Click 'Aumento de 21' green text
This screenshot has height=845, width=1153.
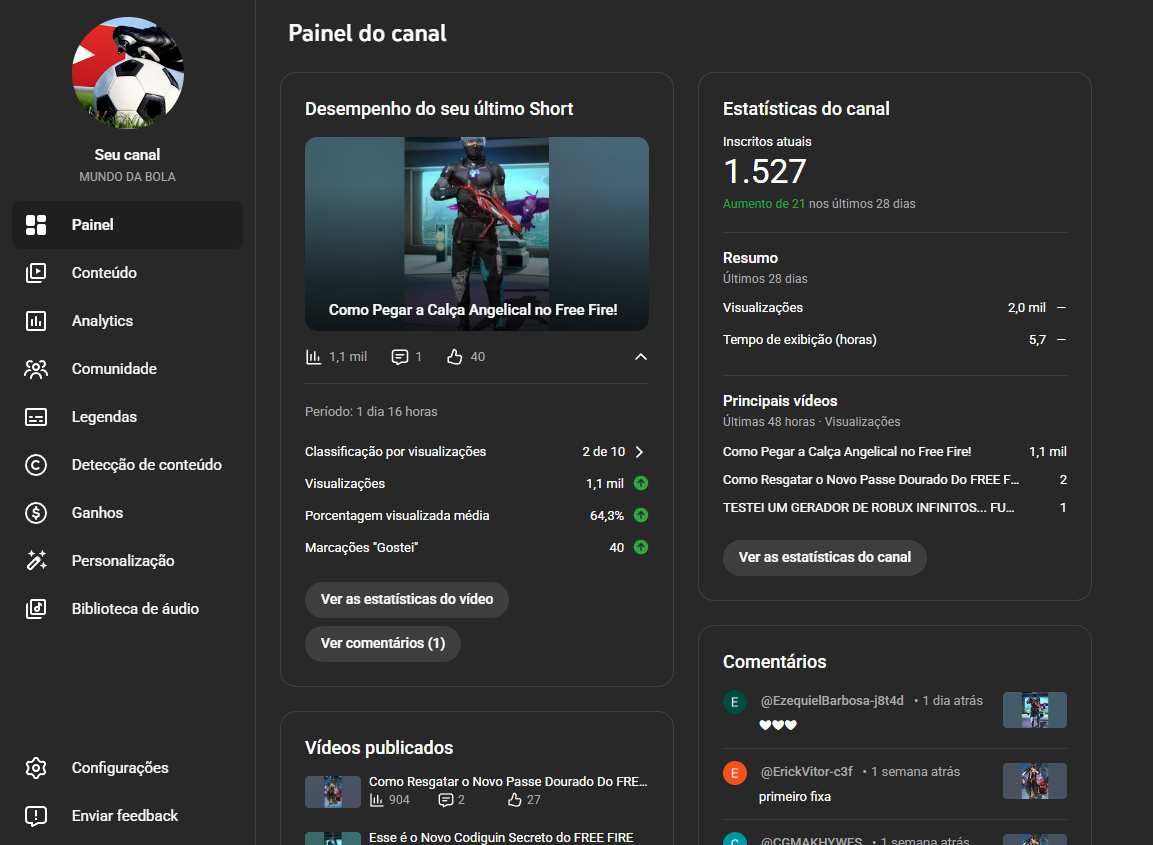click(x=764, y=204)
